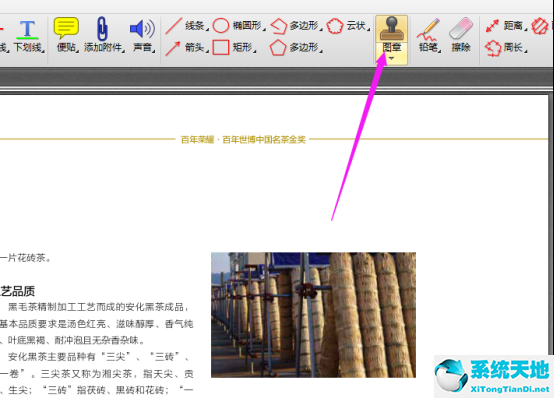Open the dropdown arrow below 图章

[391, 58]
